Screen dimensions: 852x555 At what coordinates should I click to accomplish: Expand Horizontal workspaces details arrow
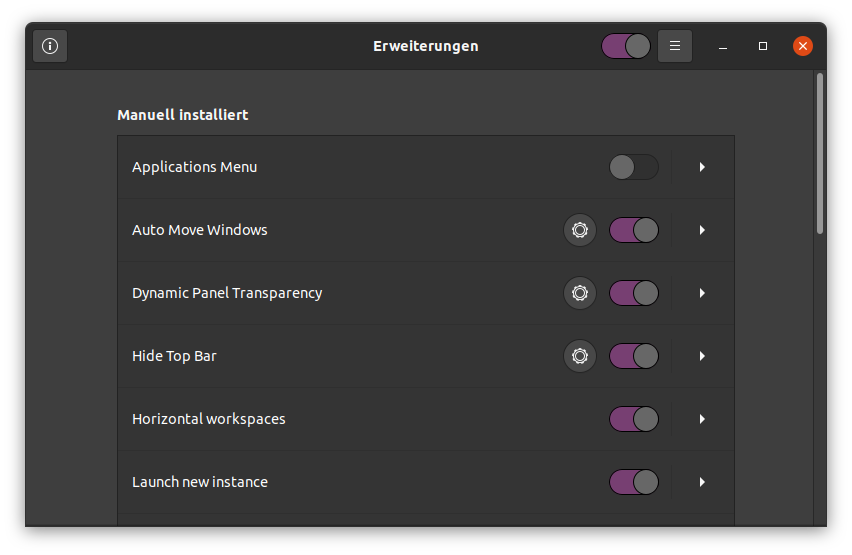point(702,419)
